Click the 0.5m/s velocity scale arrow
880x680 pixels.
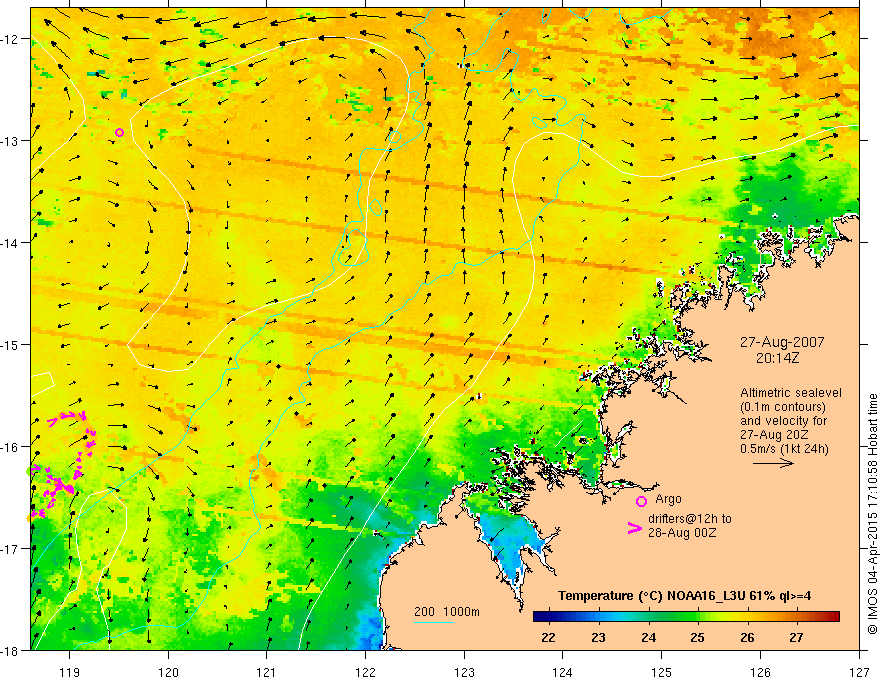(x=773, y=463)
